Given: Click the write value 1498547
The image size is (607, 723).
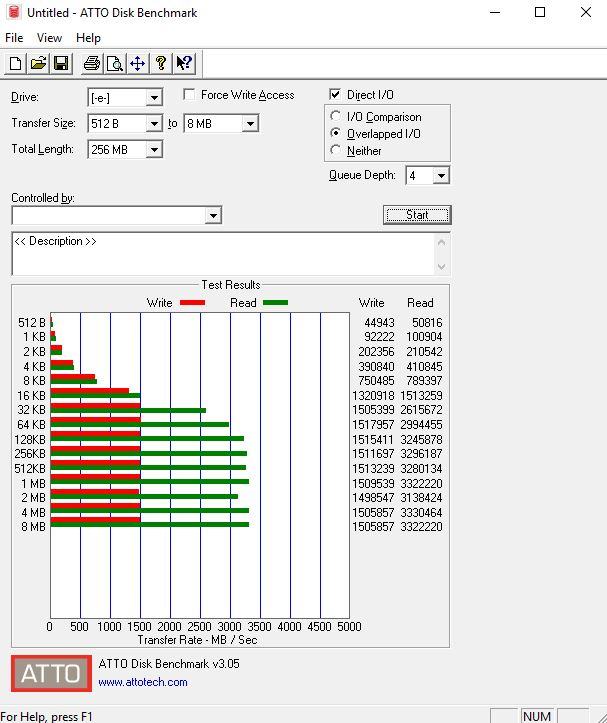Looking at the screenshot, I should (x=374, y=498).
